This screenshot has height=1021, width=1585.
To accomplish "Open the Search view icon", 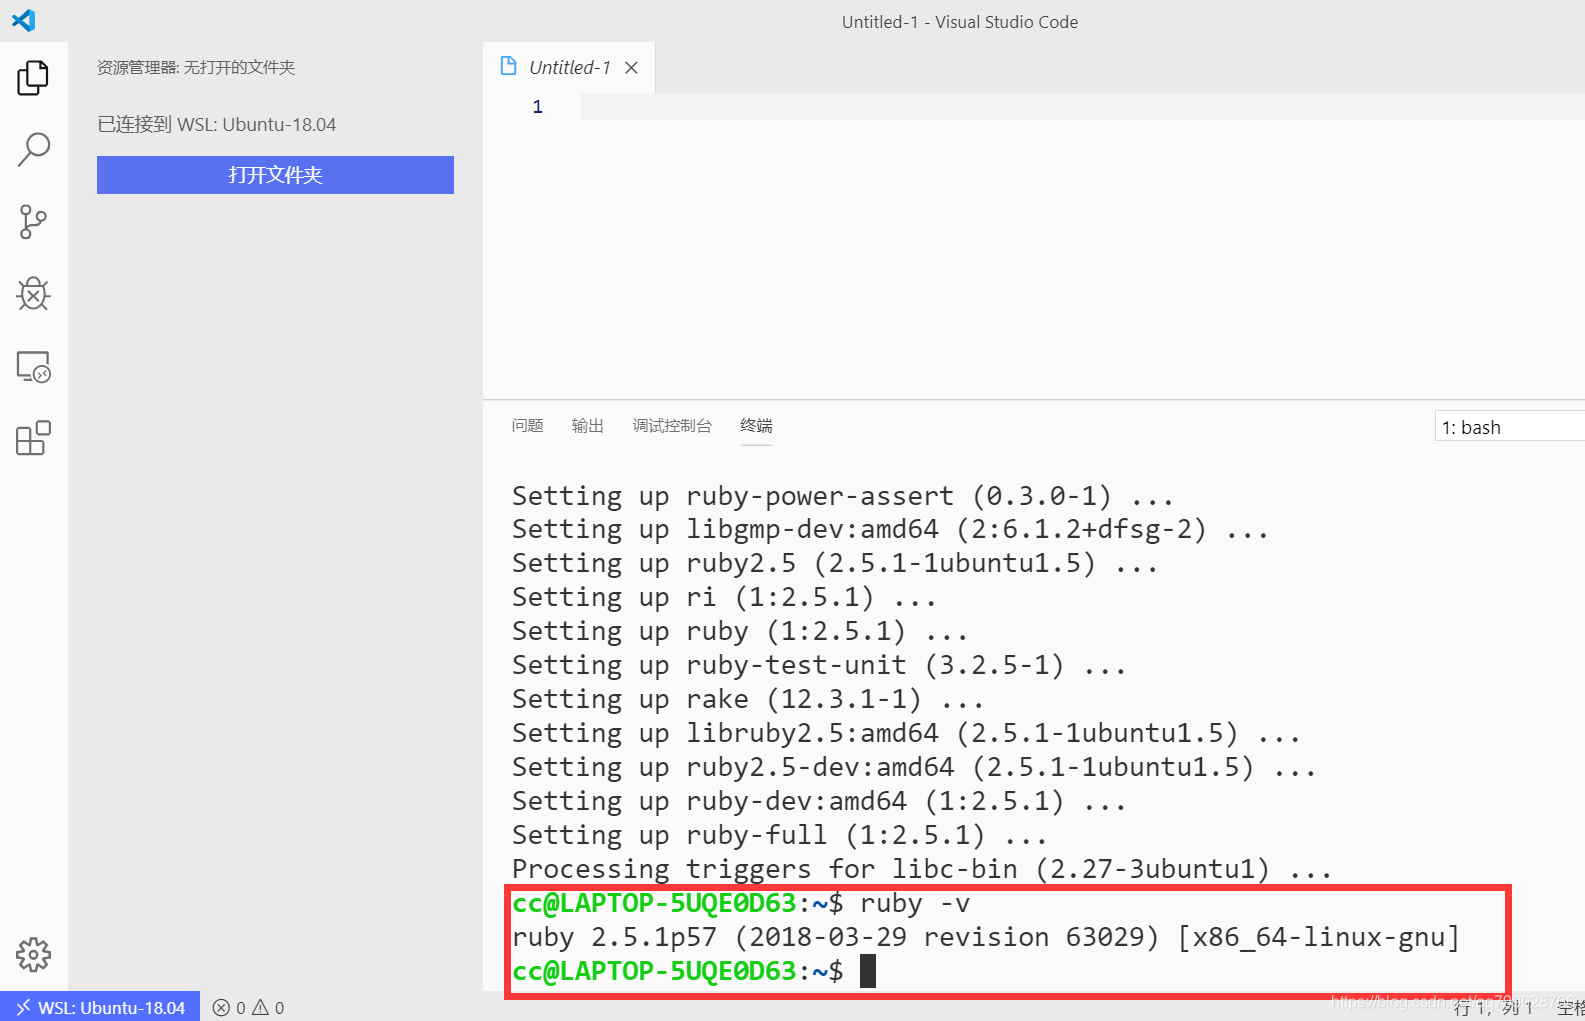I will (x=33, y=150).
